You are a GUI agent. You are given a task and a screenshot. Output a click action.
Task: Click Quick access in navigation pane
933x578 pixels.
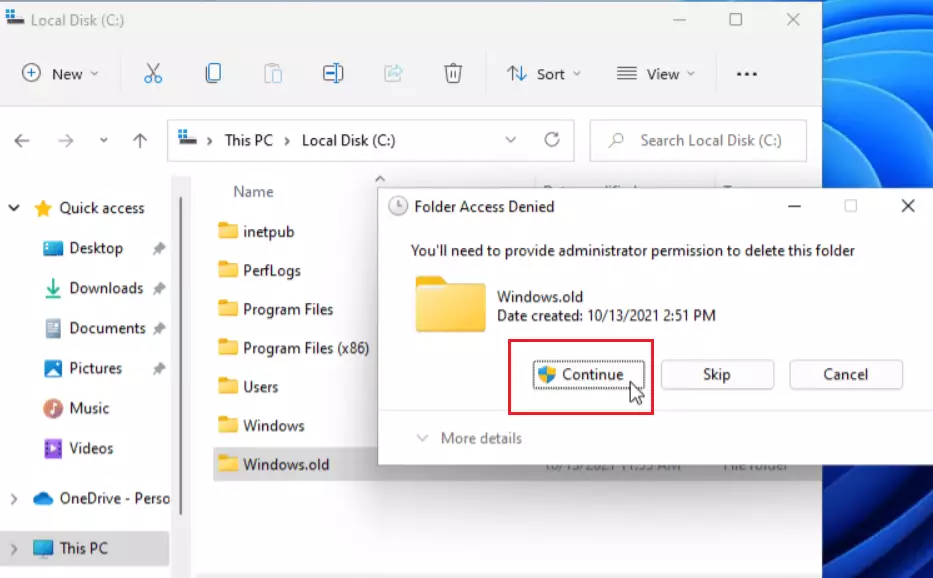102,208
